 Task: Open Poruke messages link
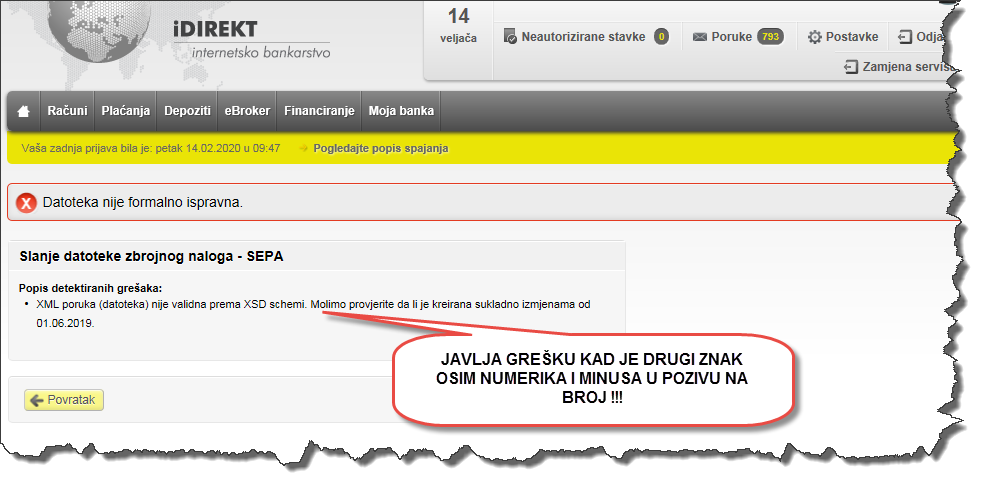tap(731, 37)
